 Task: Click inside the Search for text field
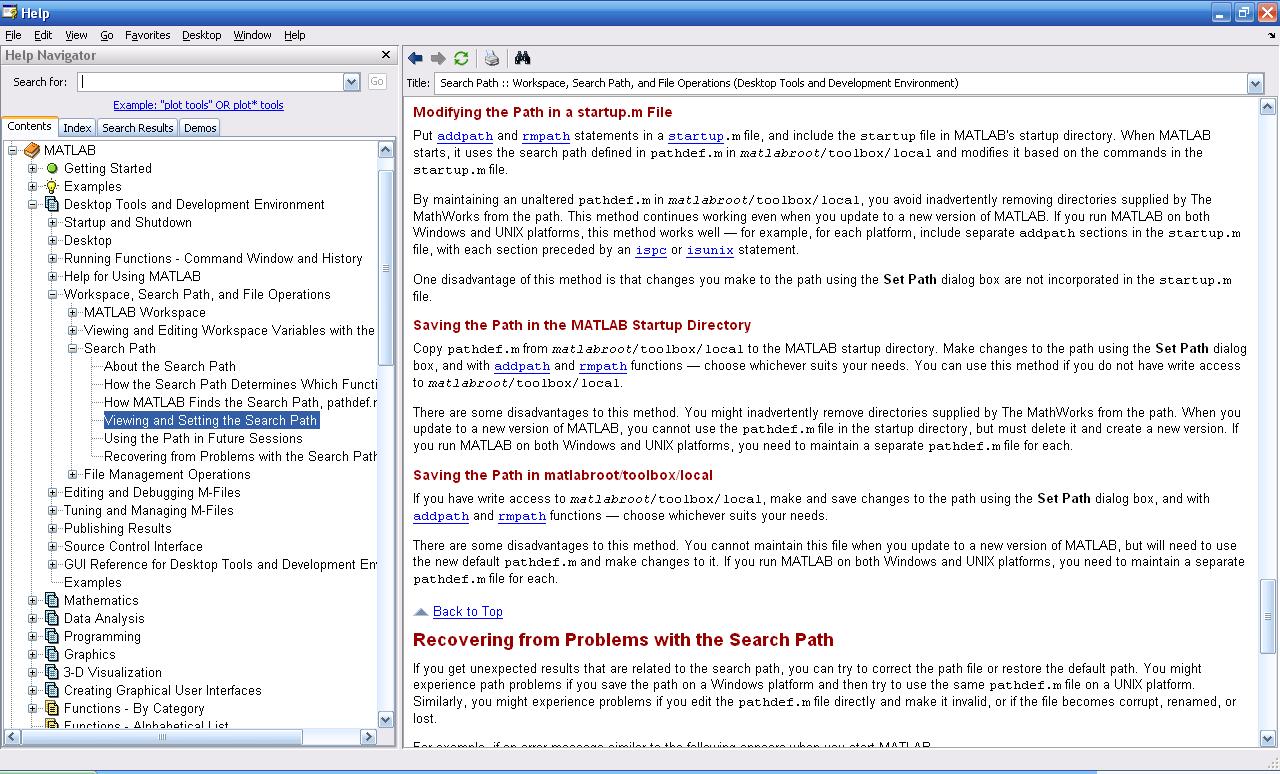pos(211,82)
